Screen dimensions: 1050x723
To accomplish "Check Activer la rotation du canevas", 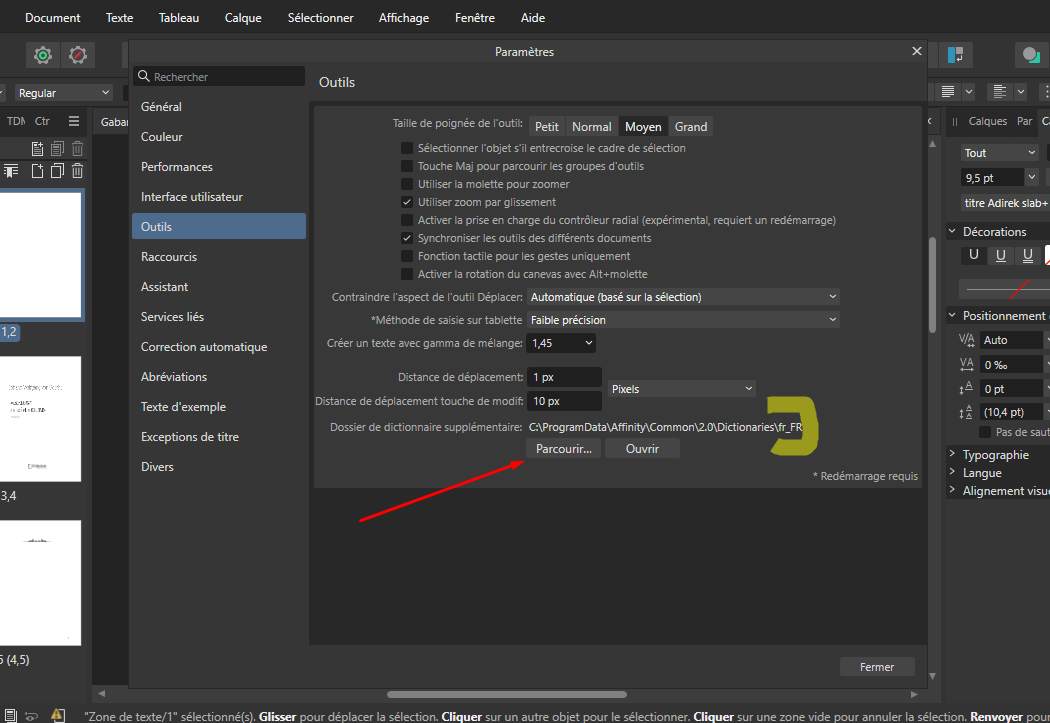I will (406, 274).
